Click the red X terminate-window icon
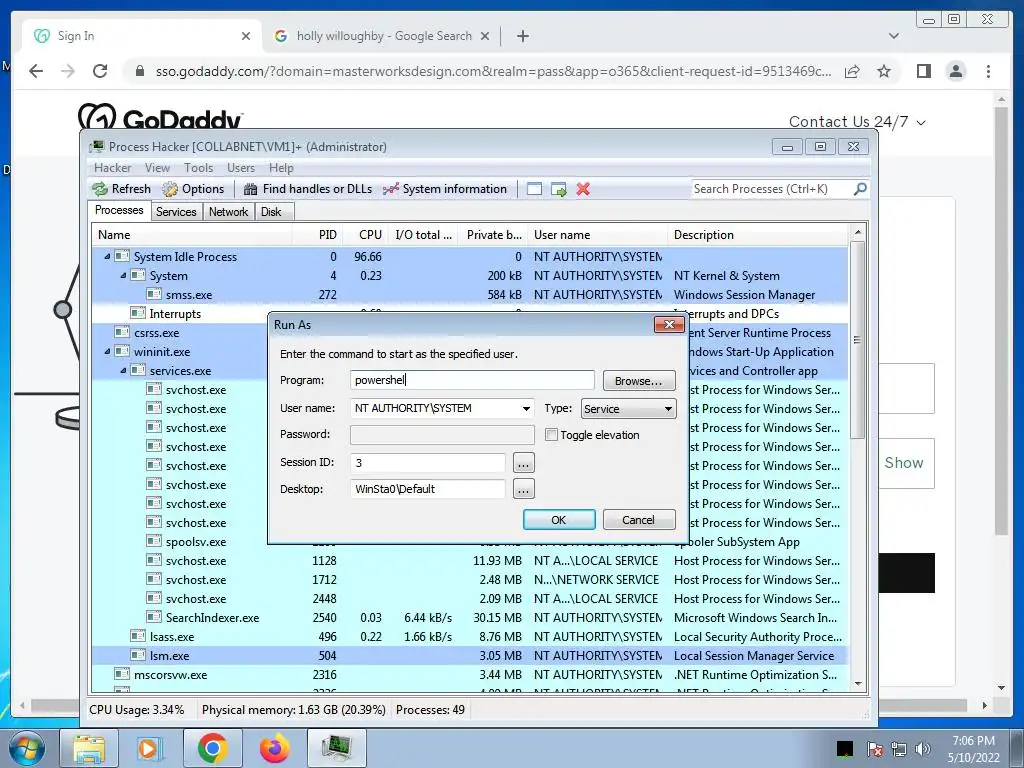This screenshot has width=1024, height=768. click(x=583, y=189)
